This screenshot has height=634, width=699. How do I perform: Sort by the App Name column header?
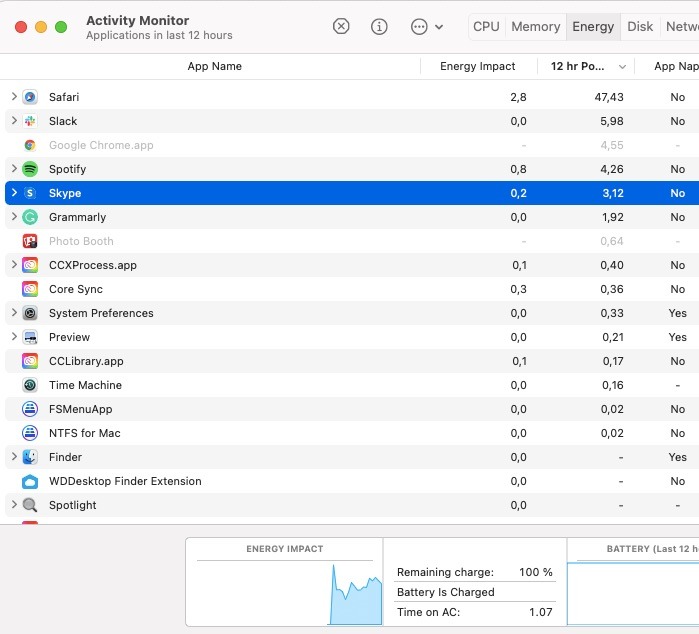214,66
